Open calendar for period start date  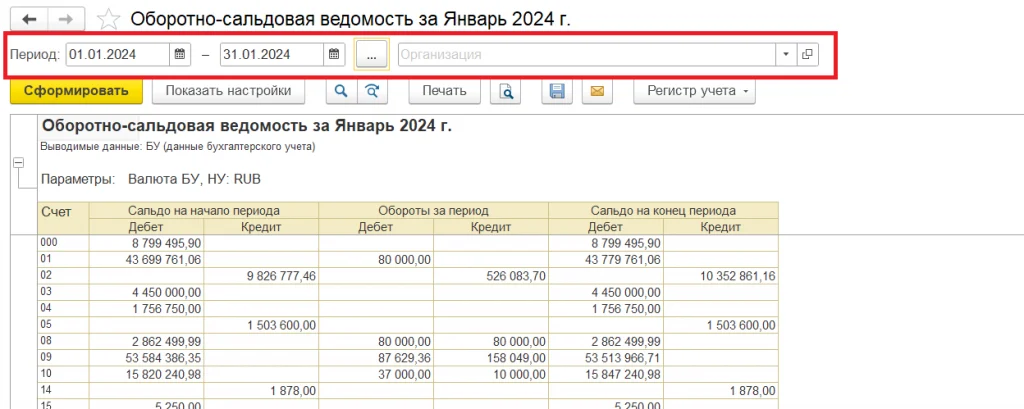[180, 54]
